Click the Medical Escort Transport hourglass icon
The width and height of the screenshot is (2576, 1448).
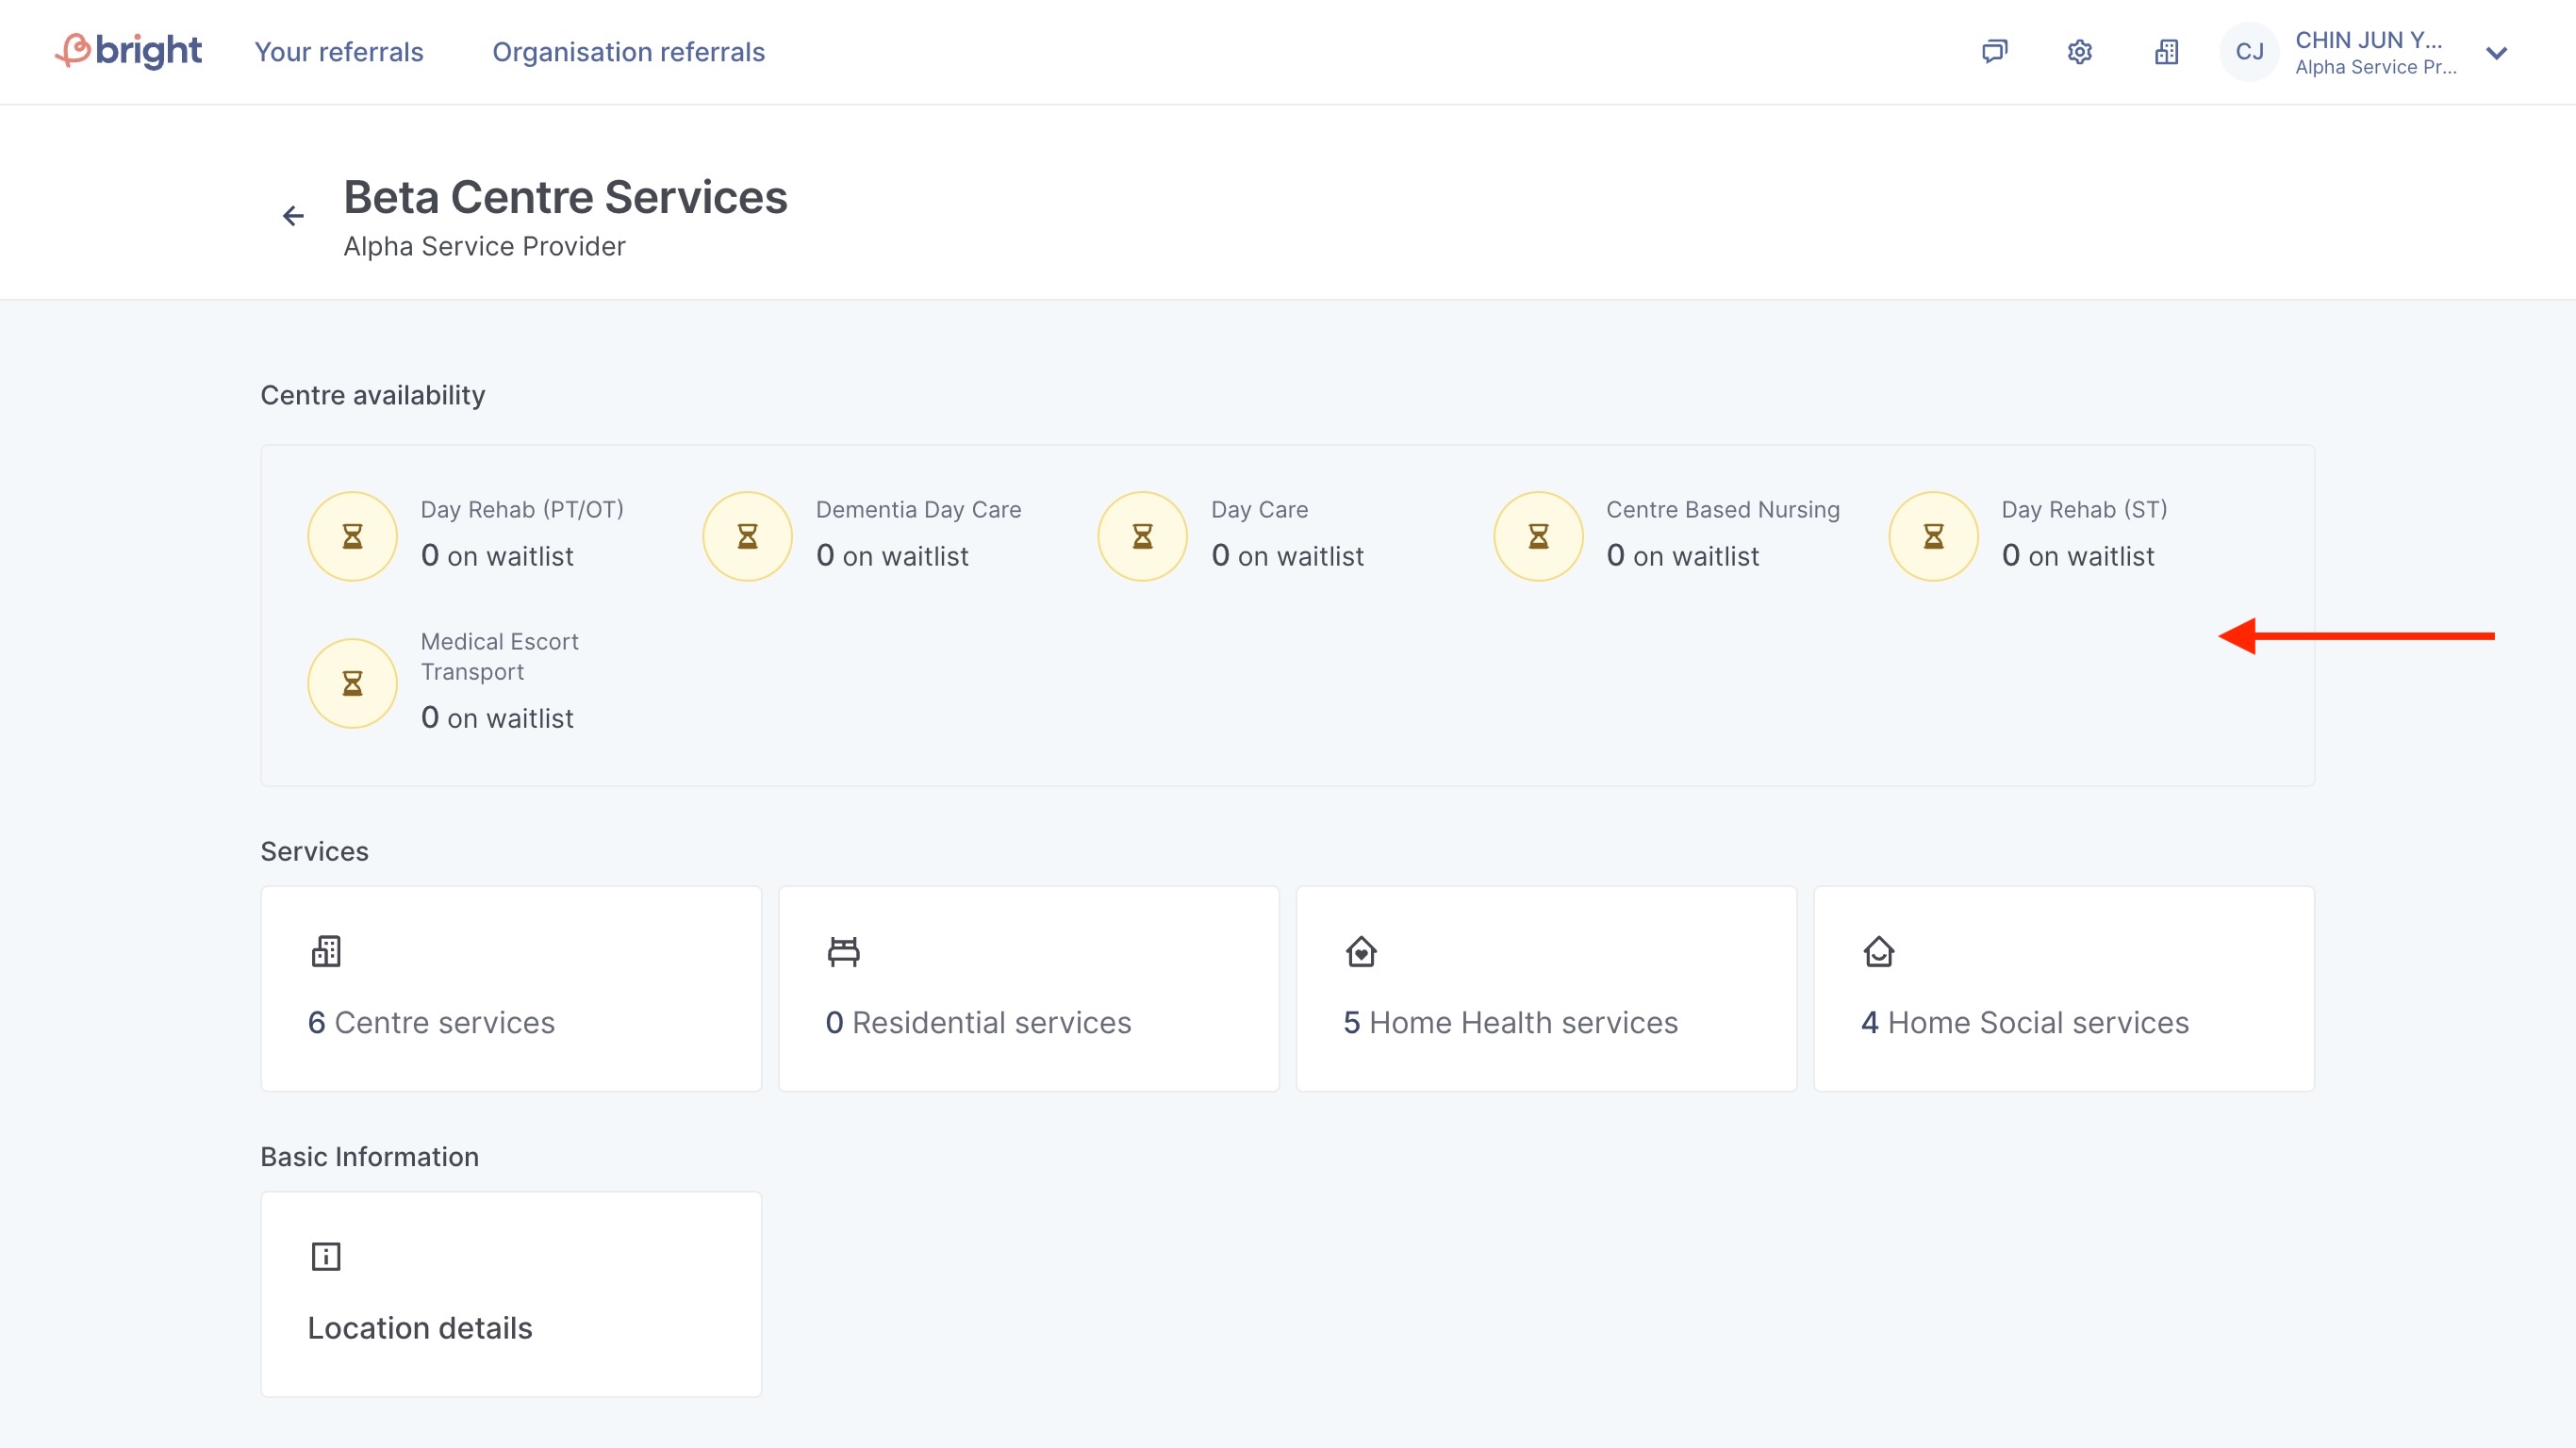(352, 684)
